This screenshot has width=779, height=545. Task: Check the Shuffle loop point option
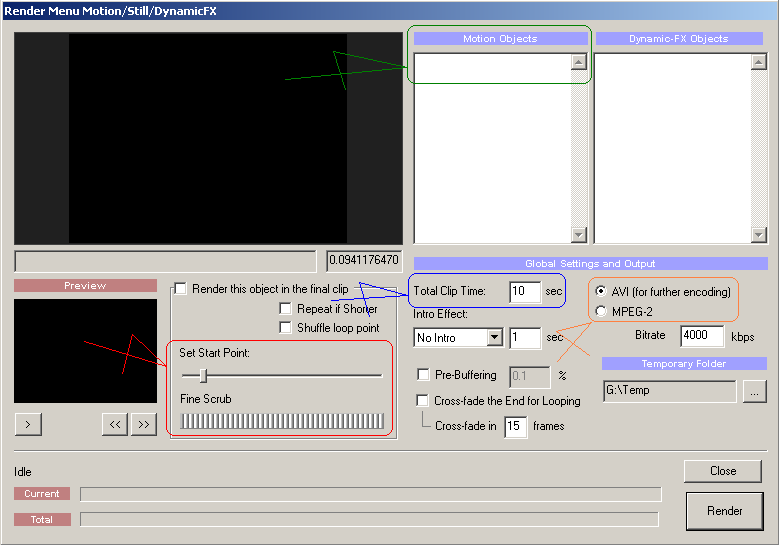(x=286, y=328)
